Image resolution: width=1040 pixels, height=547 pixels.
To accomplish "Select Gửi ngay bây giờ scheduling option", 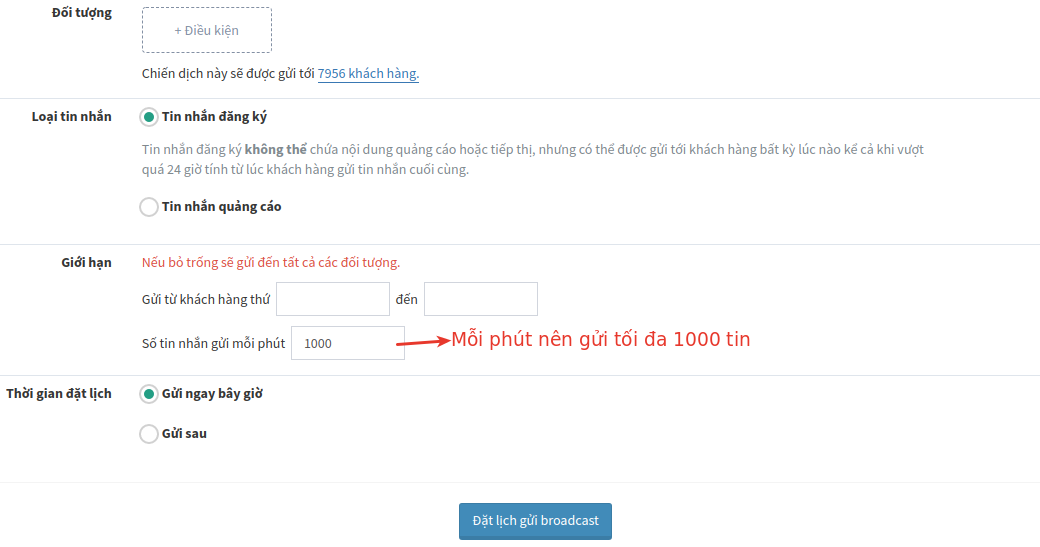I will 149,394.
